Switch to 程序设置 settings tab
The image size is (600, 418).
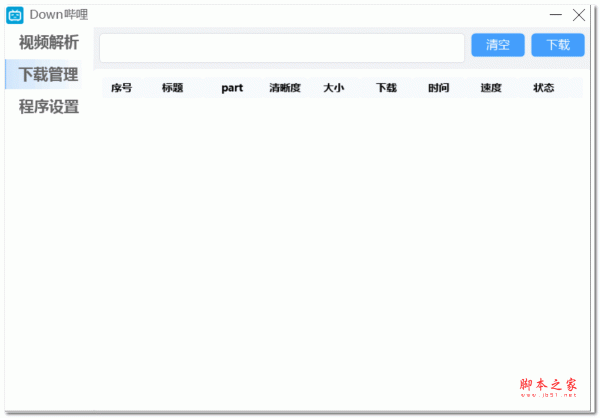[x=49, y=107]
